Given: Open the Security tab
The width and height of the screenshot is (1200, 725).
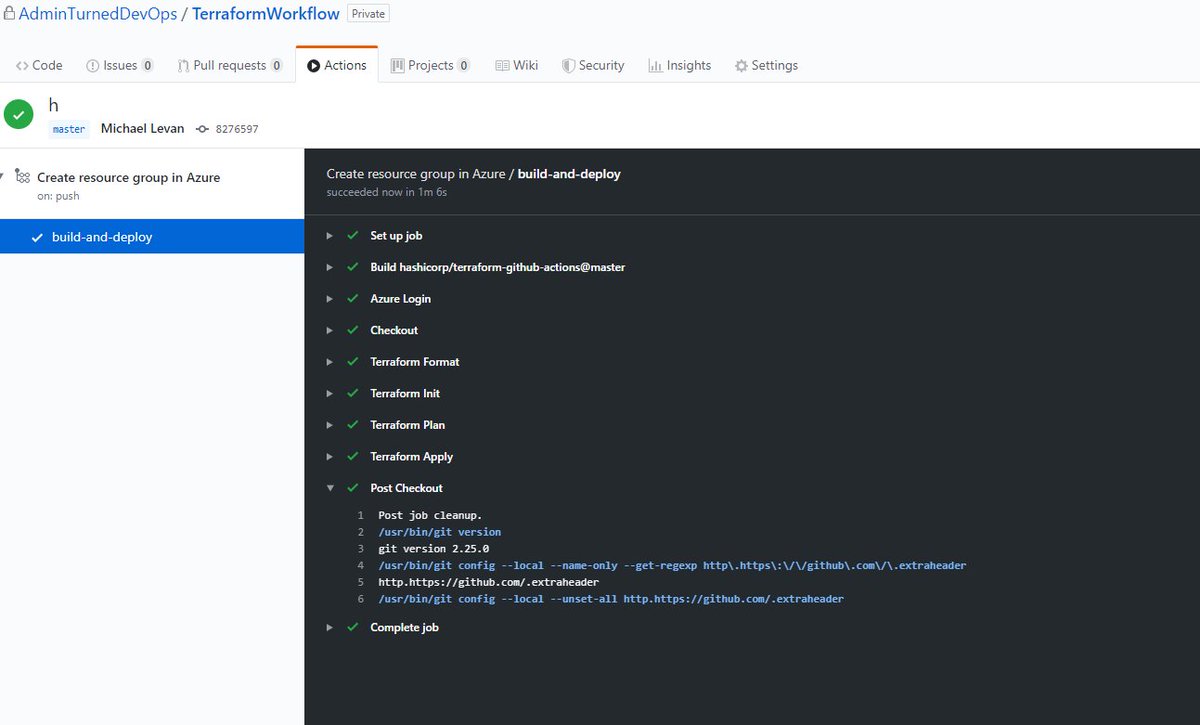Looking at the screenshot, I should (593, 65).
